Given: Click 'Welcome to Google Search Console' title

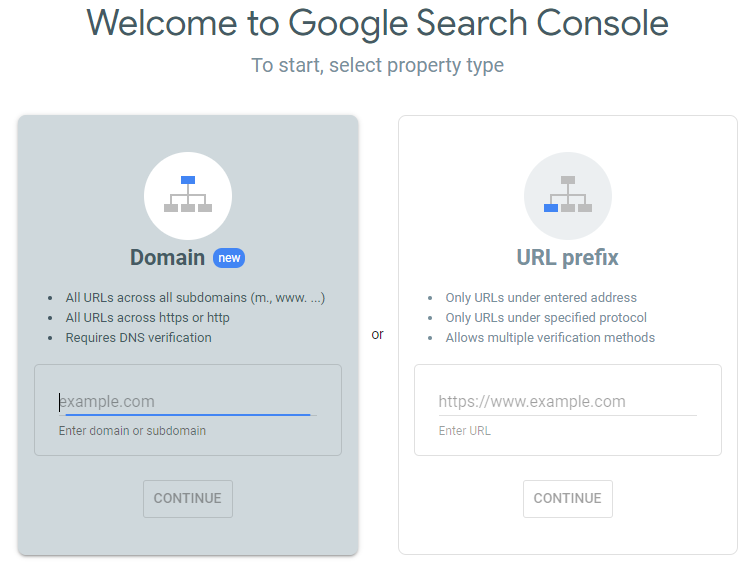Looking at the screenshot, I should (377, 24).
